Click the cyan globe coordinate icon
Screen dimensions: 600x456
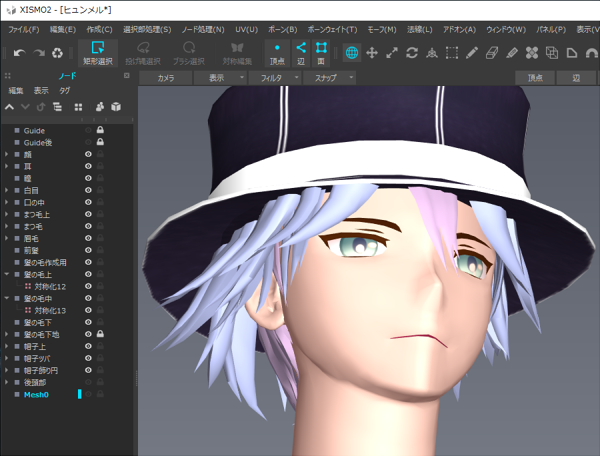click(352, 53)
